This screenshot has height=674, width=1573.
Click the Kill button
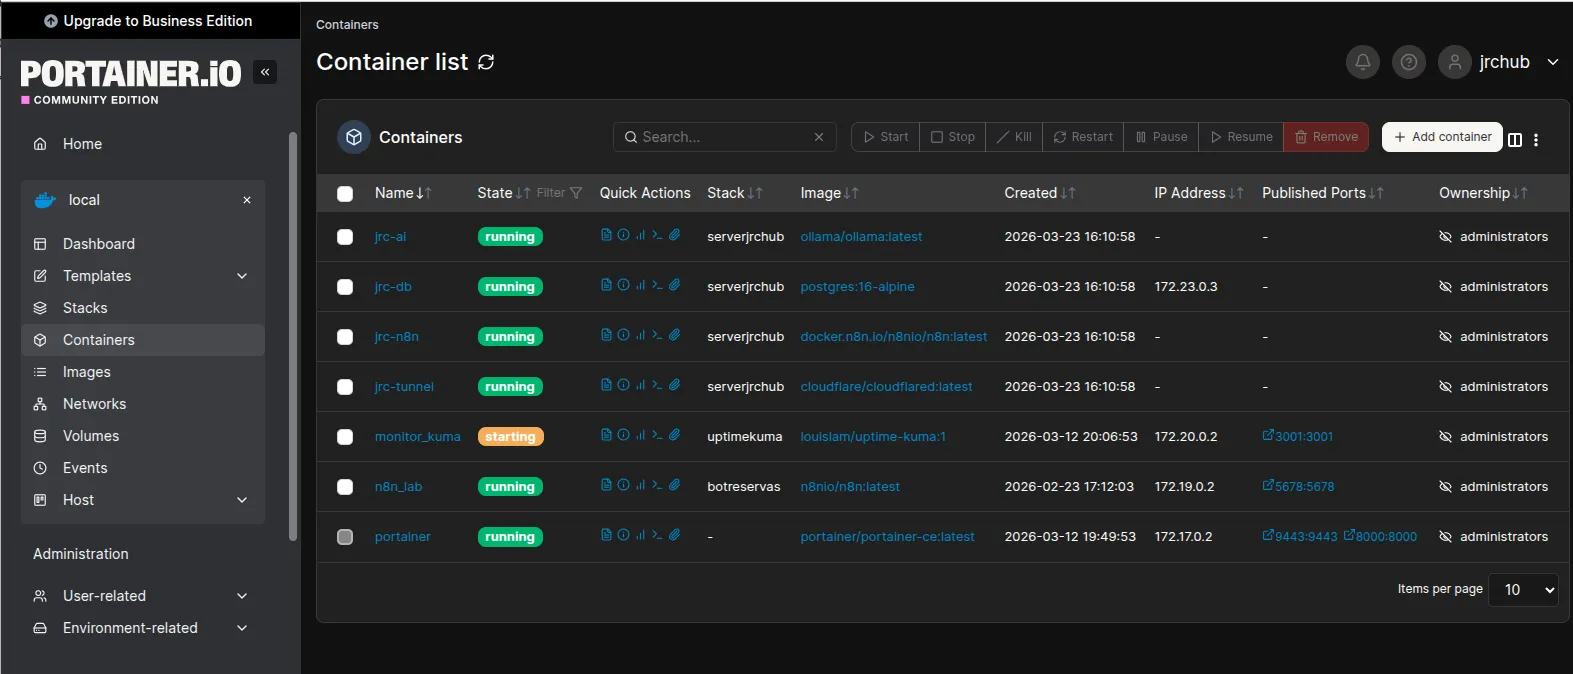tap(1014, 137)
